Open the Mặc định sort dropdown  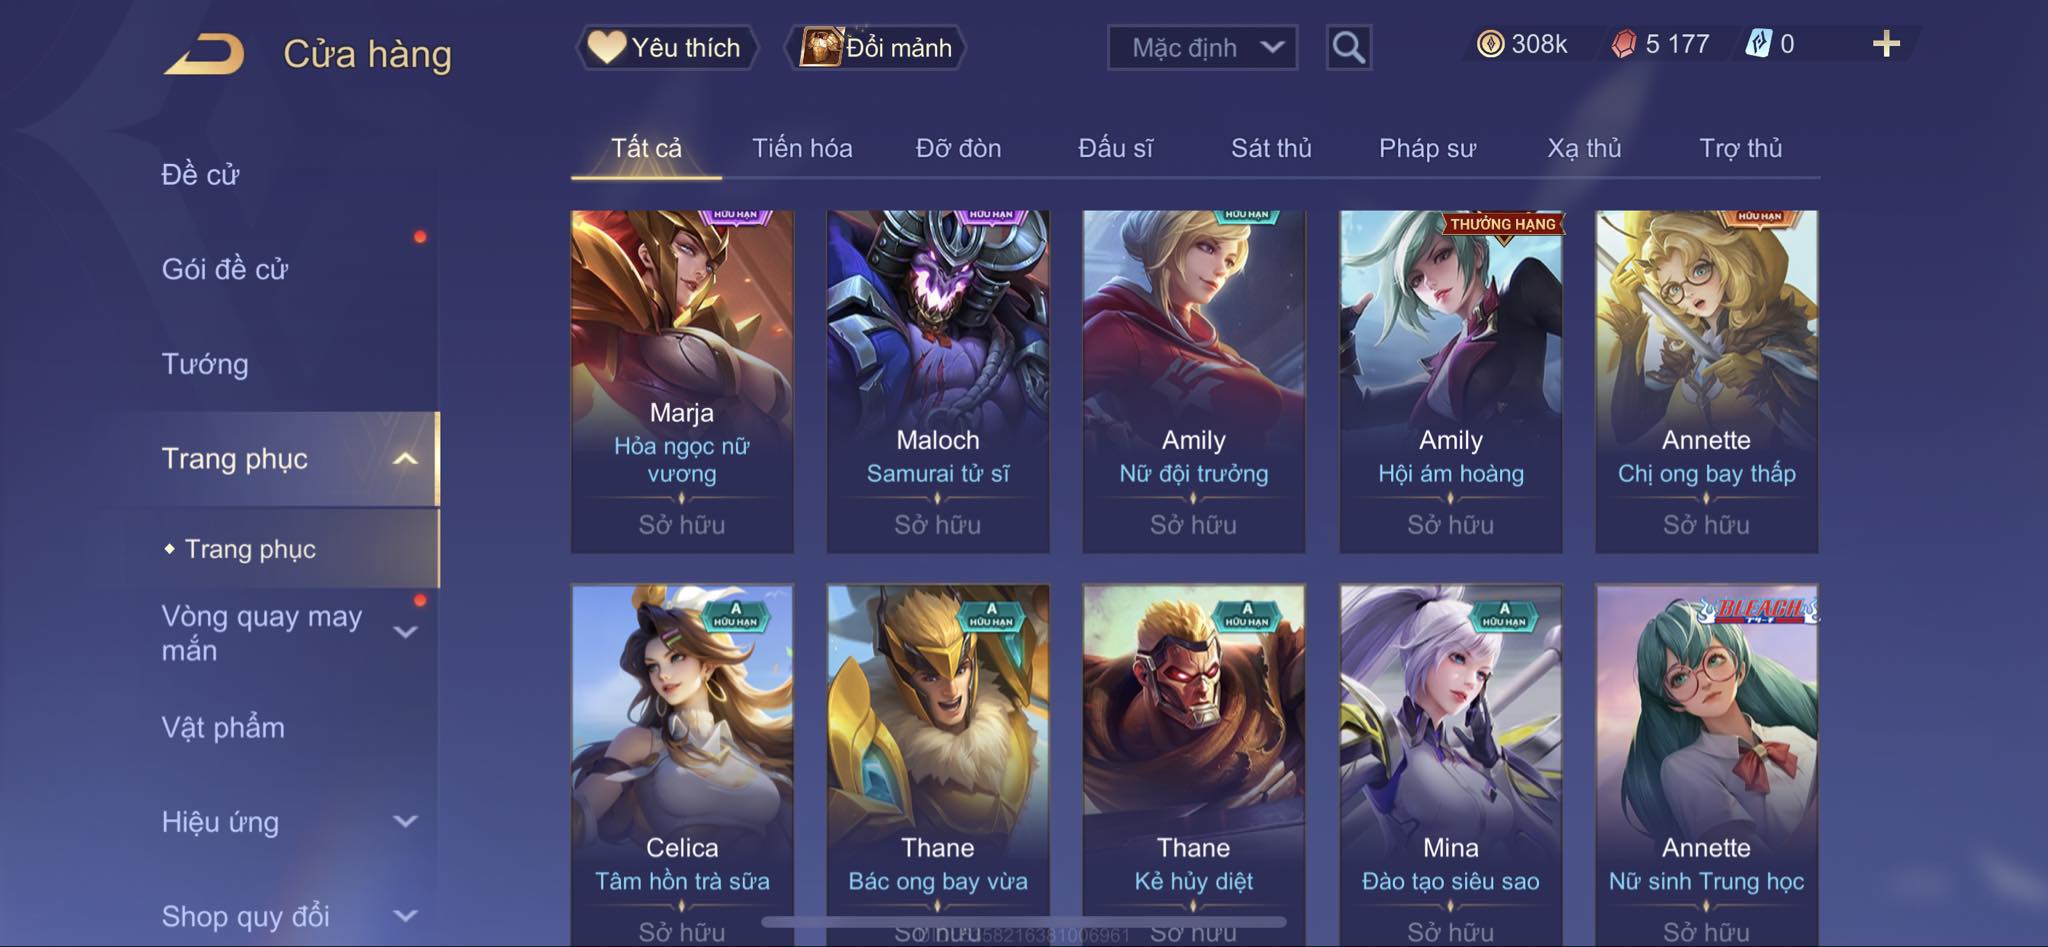pos(1202,47)
